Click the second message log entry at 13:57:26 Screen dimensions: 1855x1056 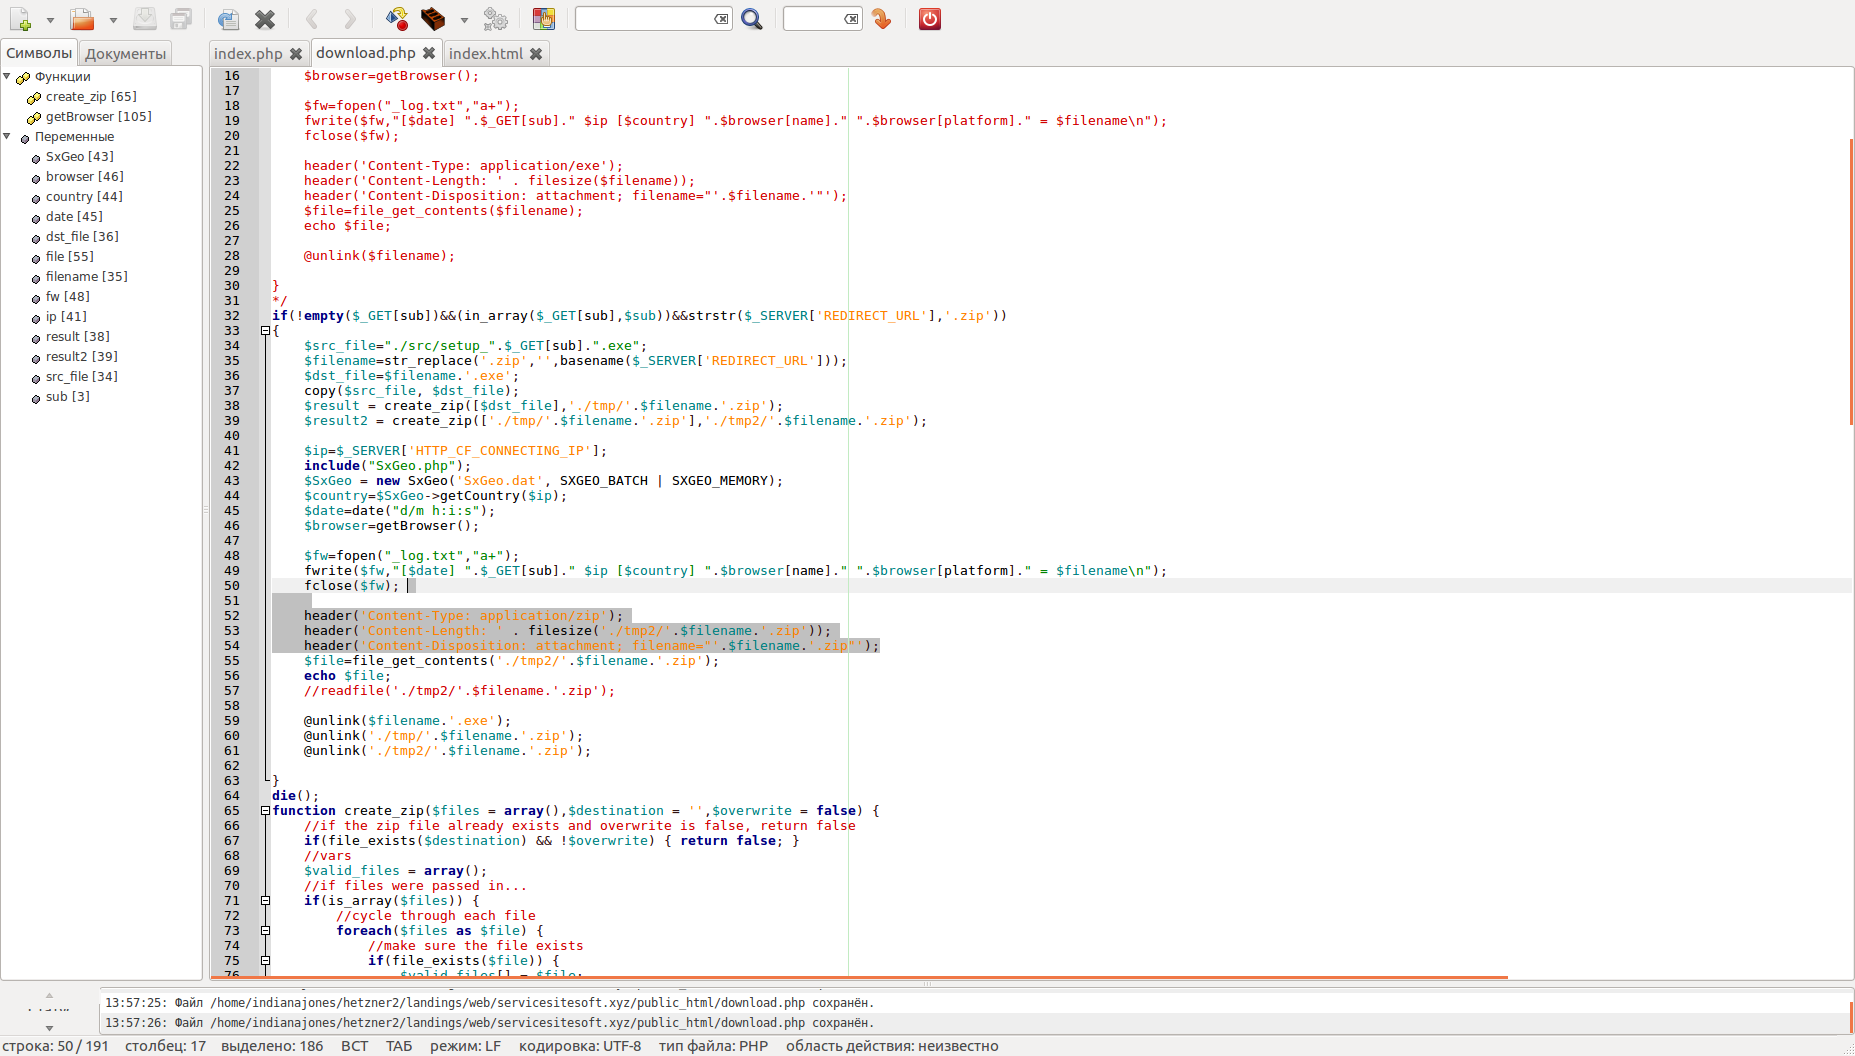click(489, 1023)
